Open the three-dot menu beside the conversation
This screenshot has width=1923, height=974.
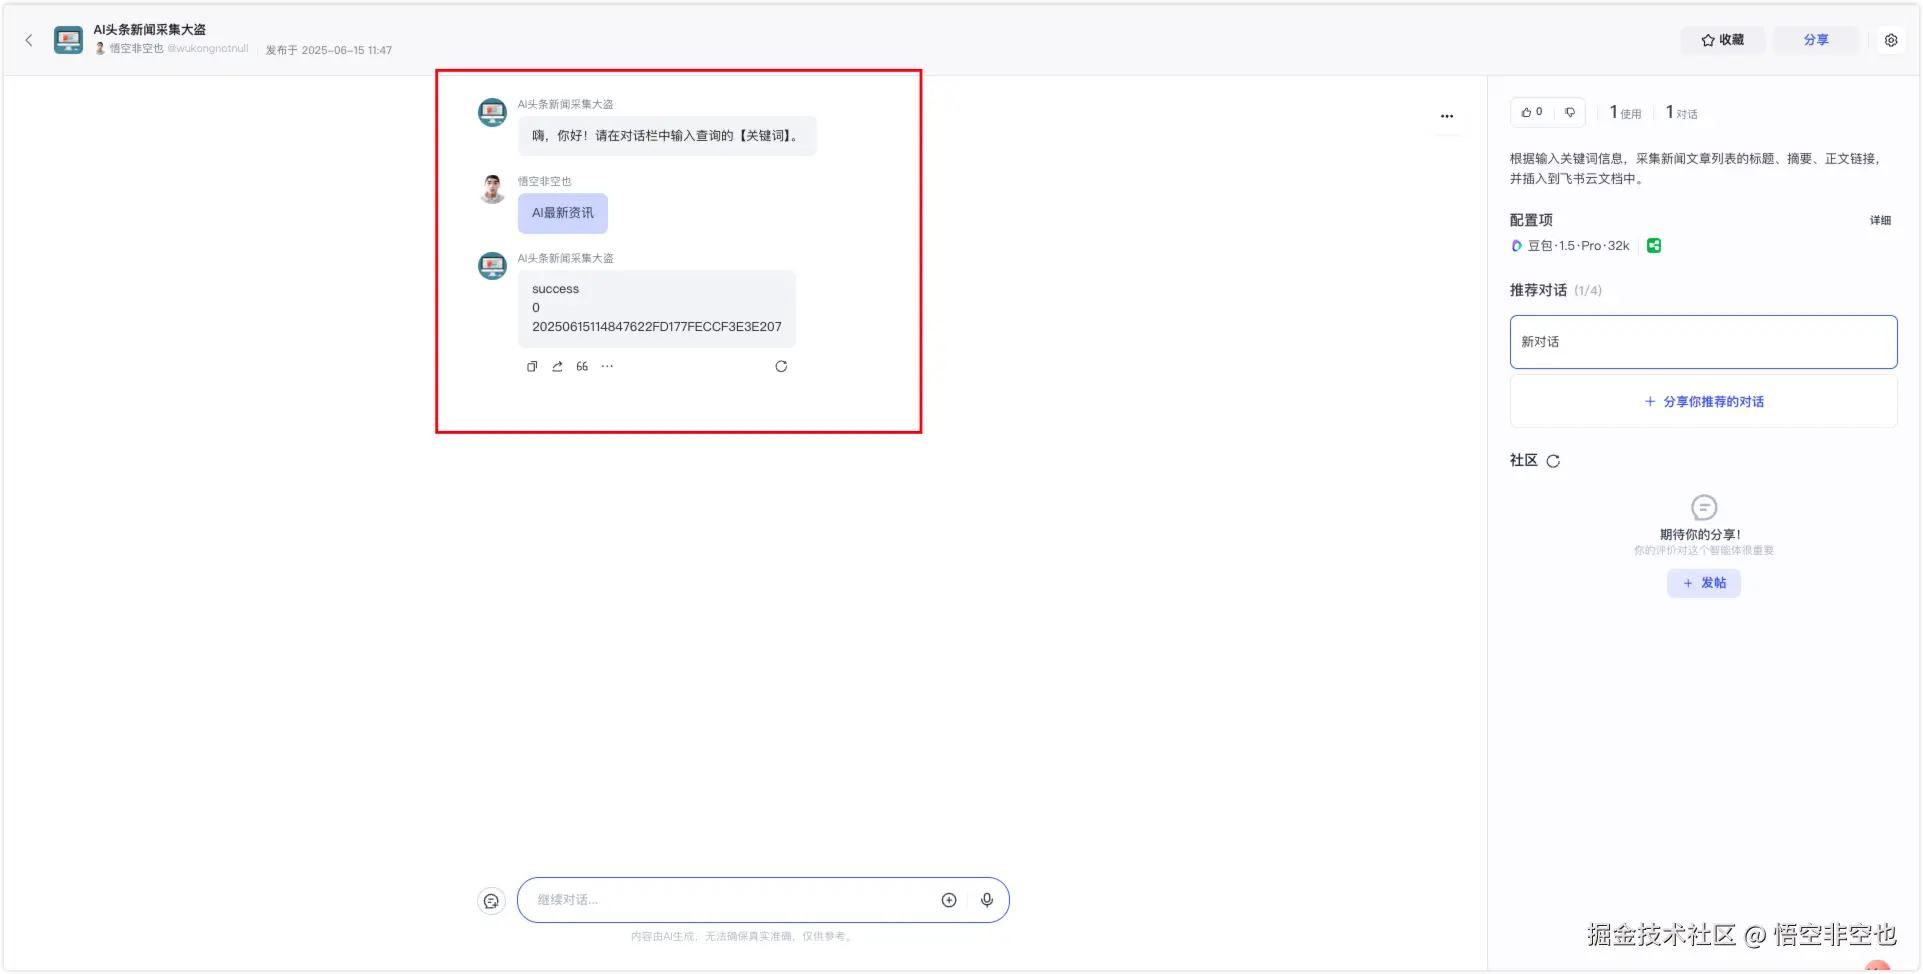tap(1447, 116)
